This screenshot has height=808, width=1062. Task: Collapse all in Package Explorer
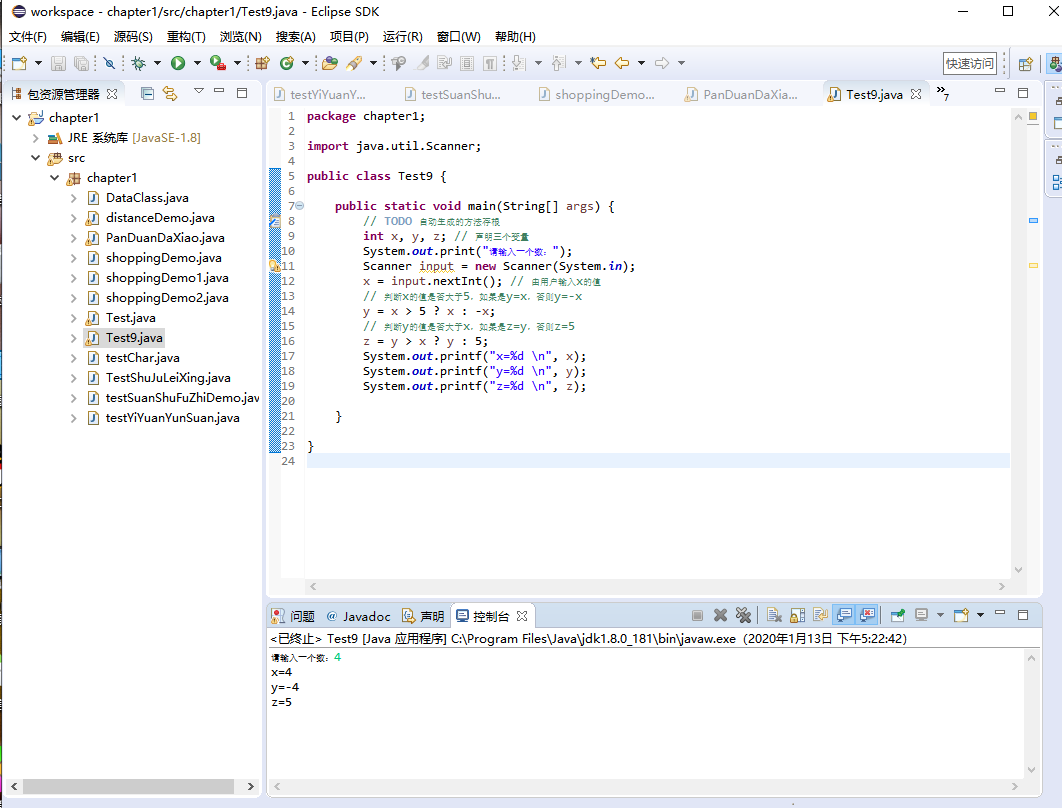[147, 93]
